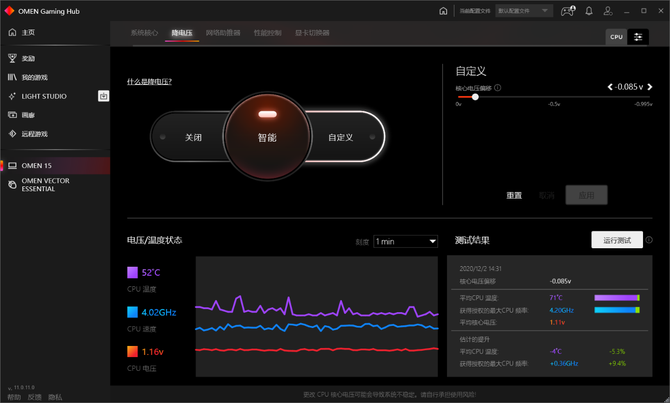Open LIGHT STUDIO in the sidebar
Image resolution: width=670 pixels, height=403 pixels.
44,96
